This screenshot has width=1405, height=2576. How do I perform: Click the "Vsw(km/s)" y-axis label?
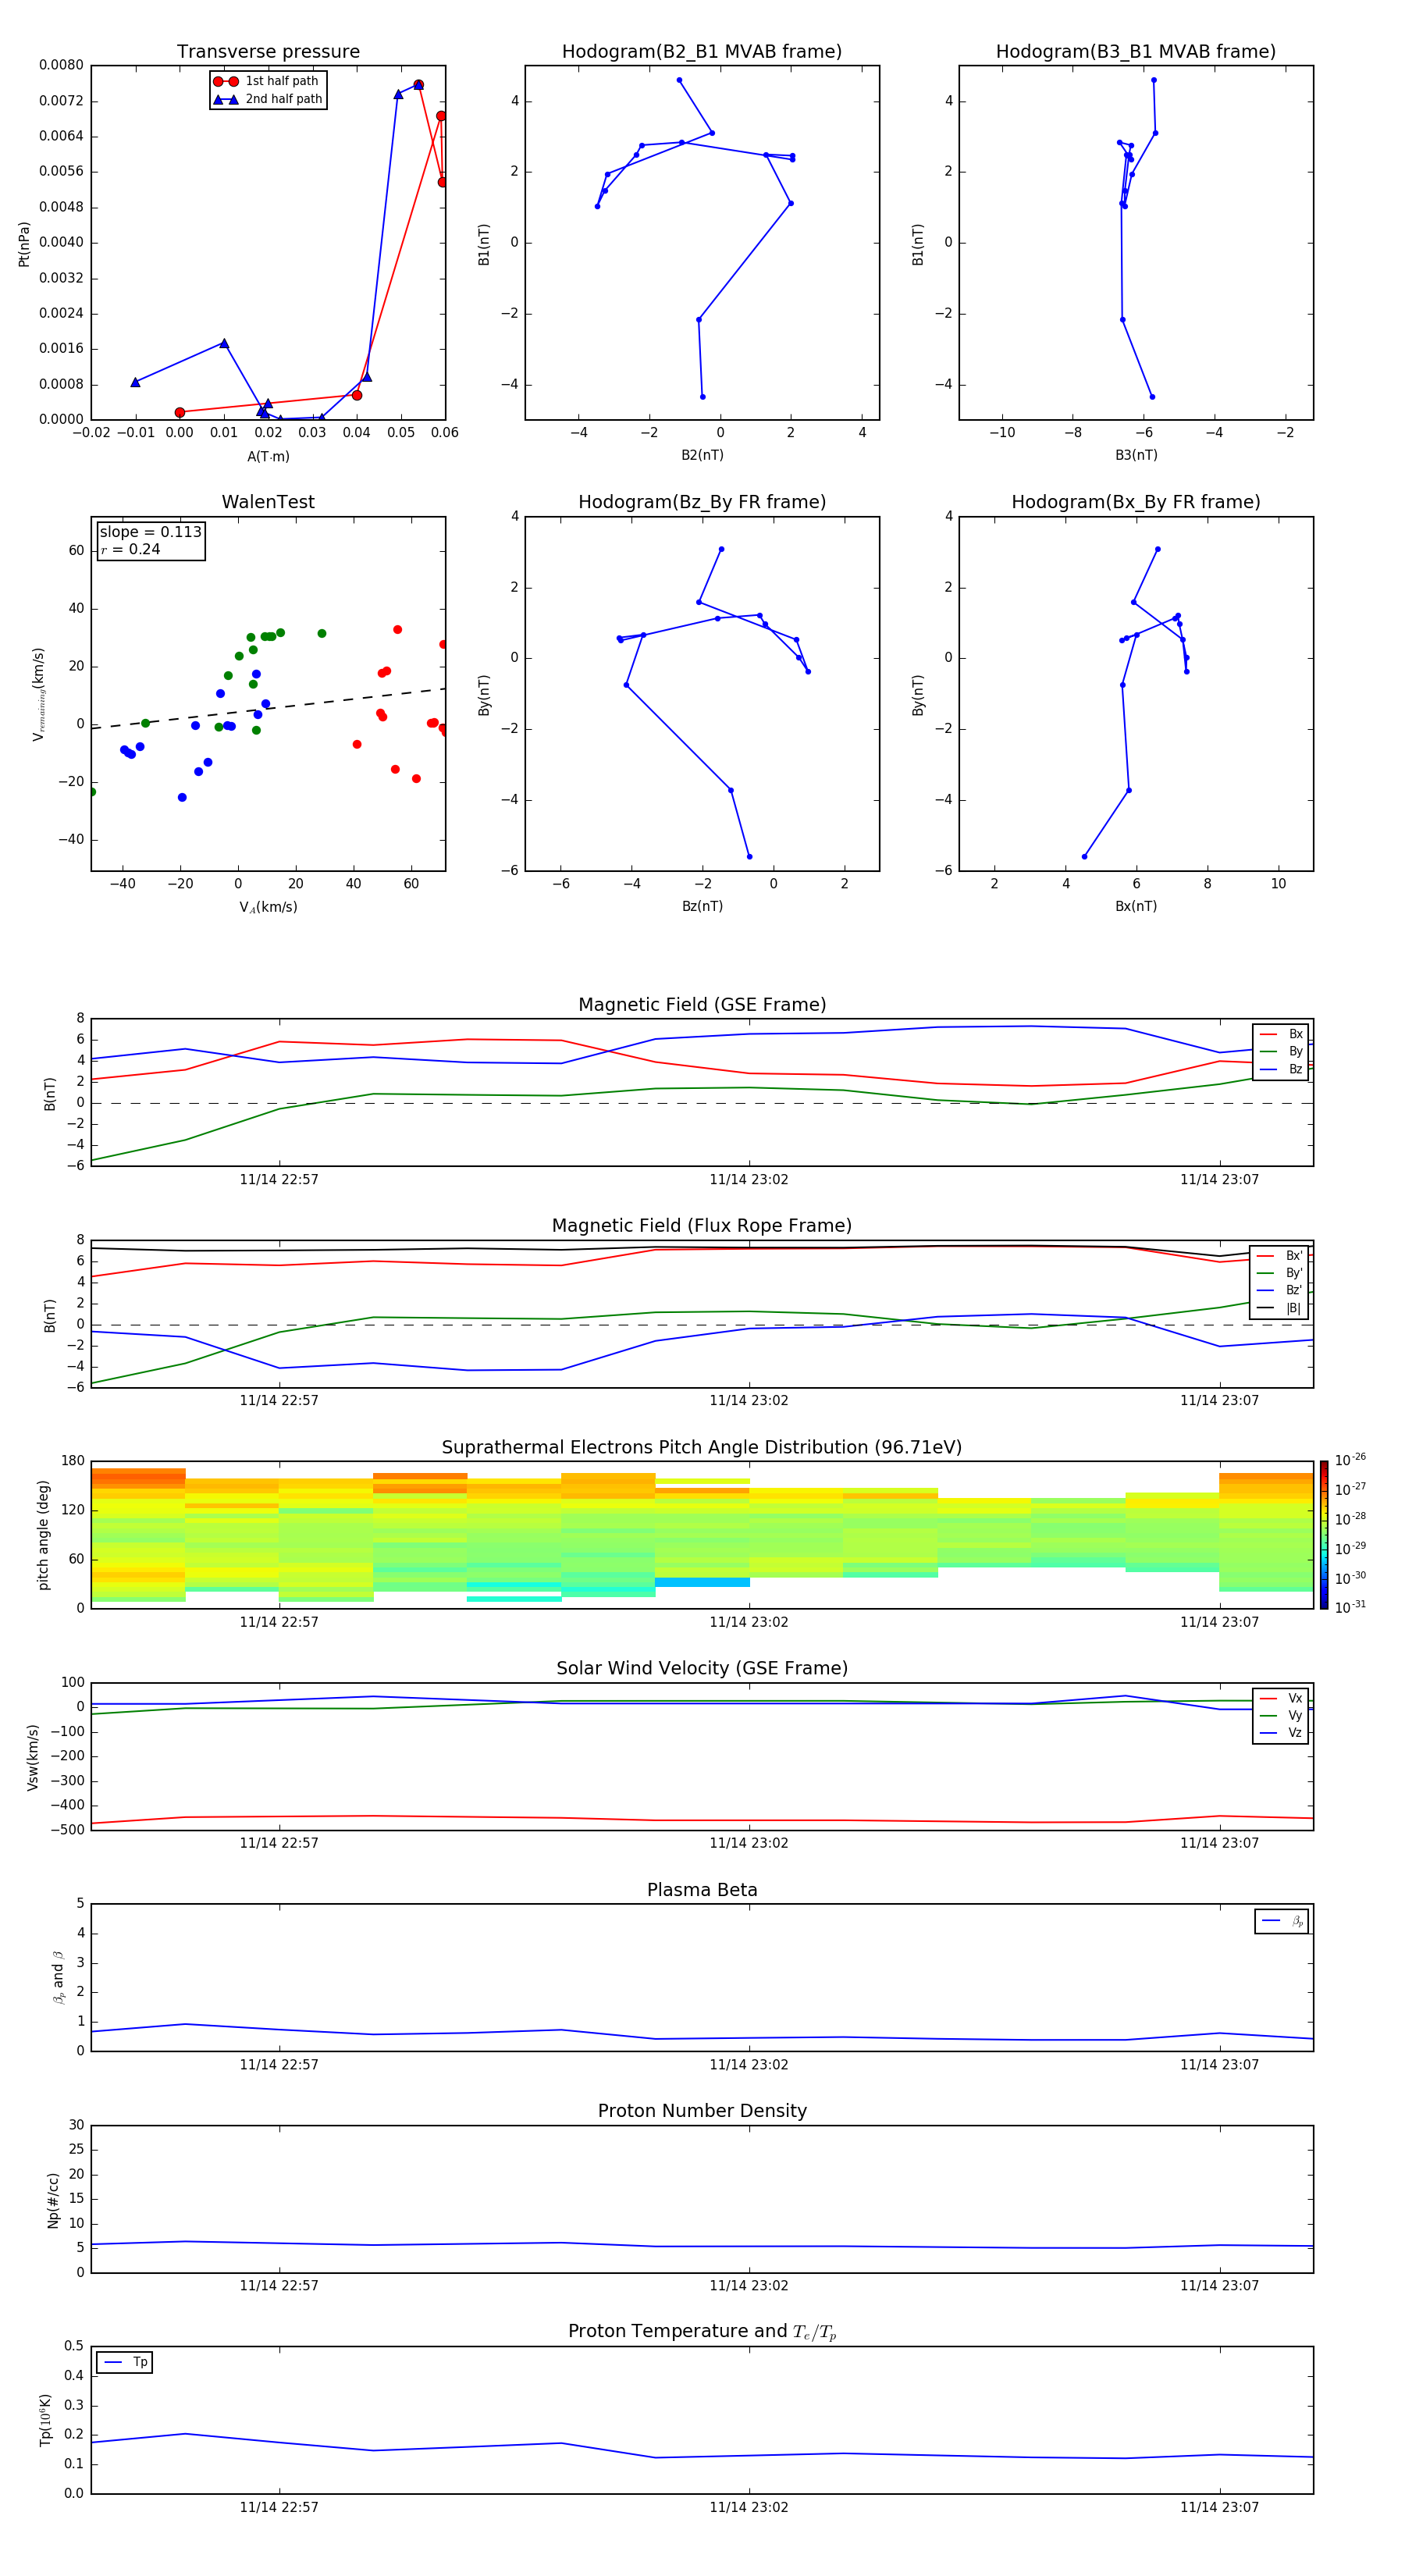[33, 1757]
